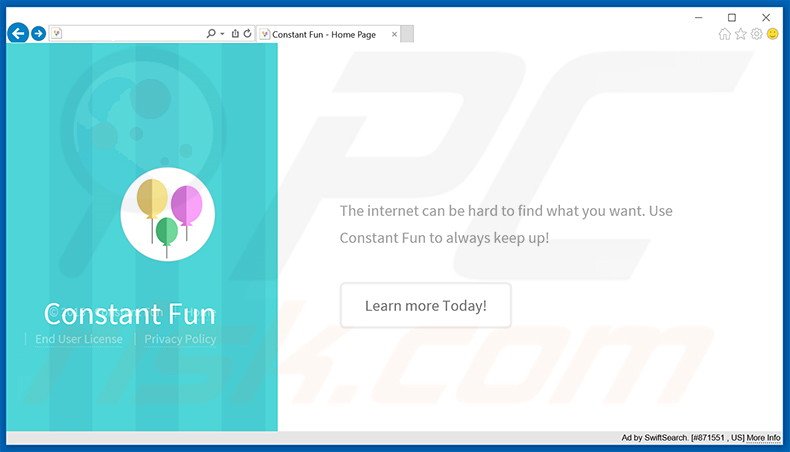Screen dimensions: 790x452
Task: Close the browser window
Action: click(x=766, y=17)
